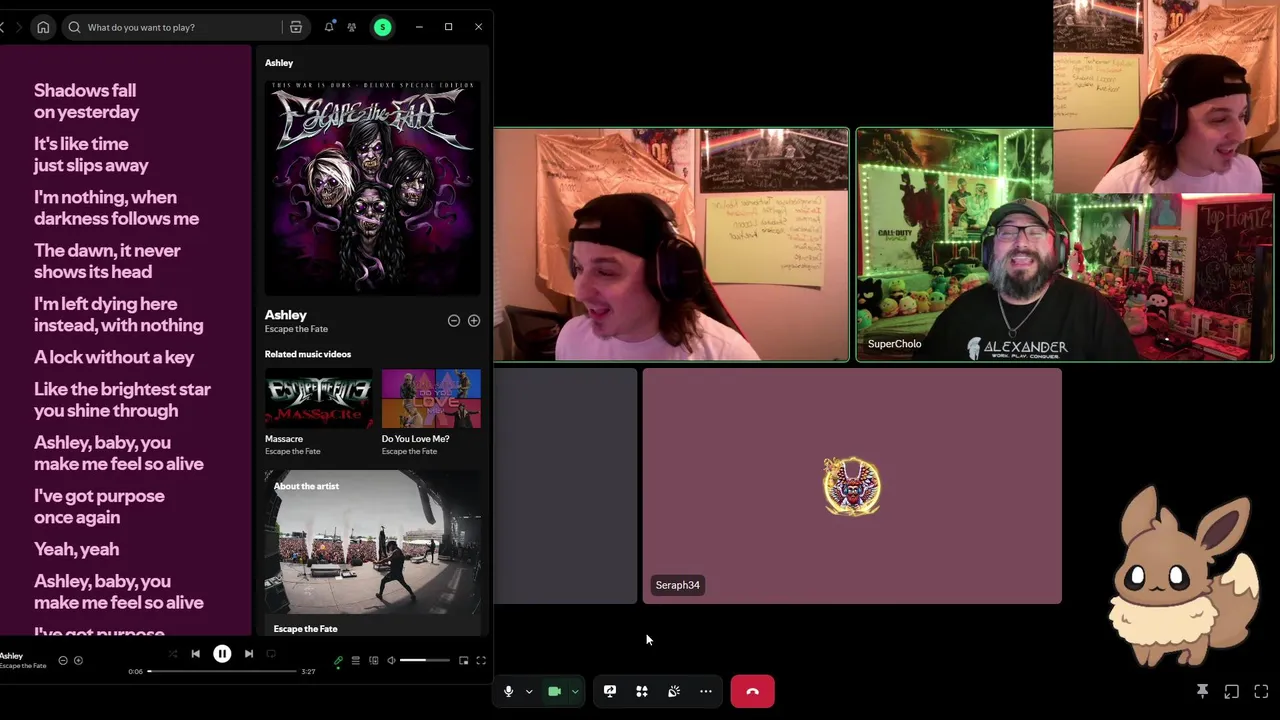Share your screen in the call
This screenshot has width=1280, height=720.
coord(610,691)
